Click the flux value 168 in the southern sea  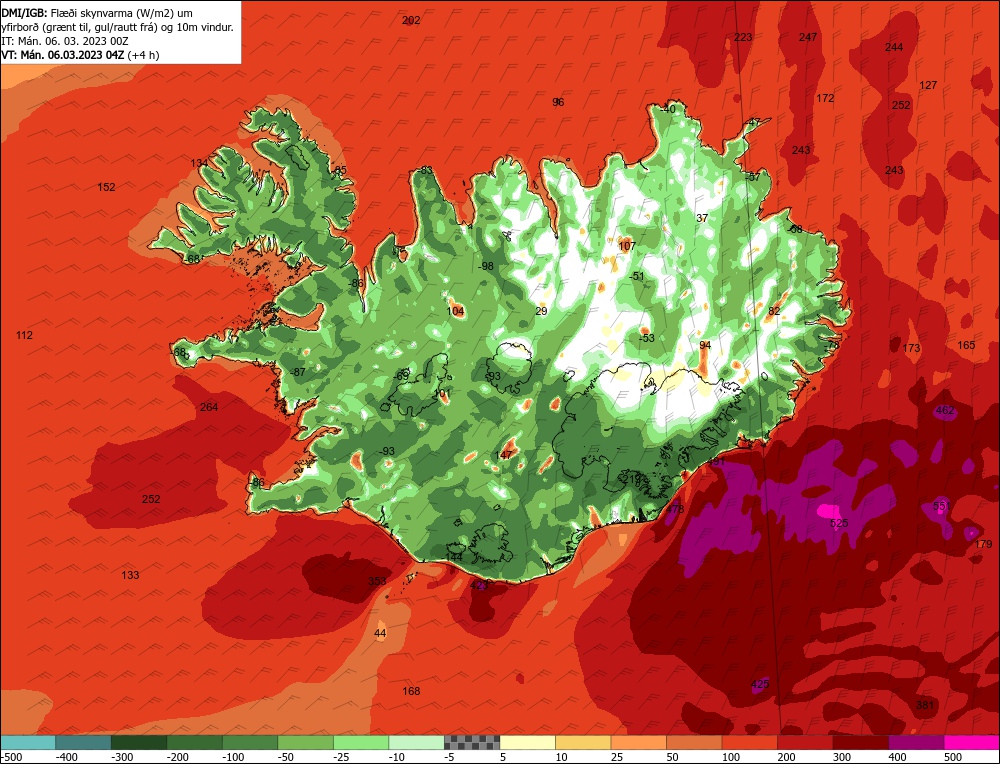click(411, 691)
